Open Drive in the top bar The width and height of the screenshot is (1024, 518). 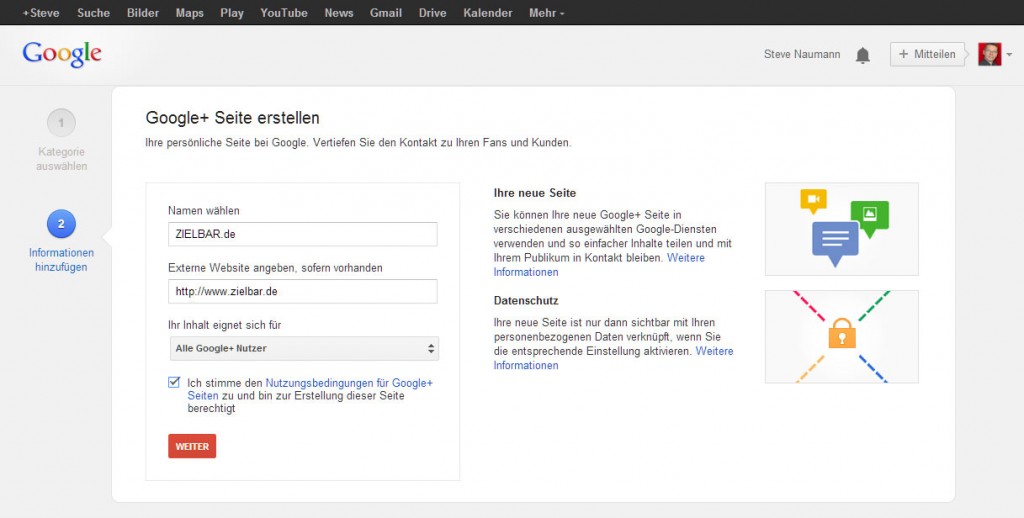432,13
